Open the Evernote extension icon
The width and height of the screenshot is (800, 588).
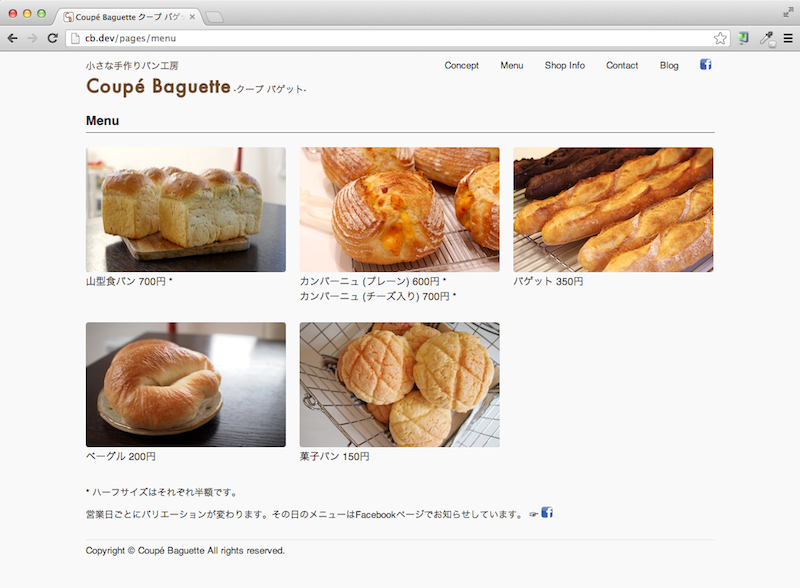743,38
